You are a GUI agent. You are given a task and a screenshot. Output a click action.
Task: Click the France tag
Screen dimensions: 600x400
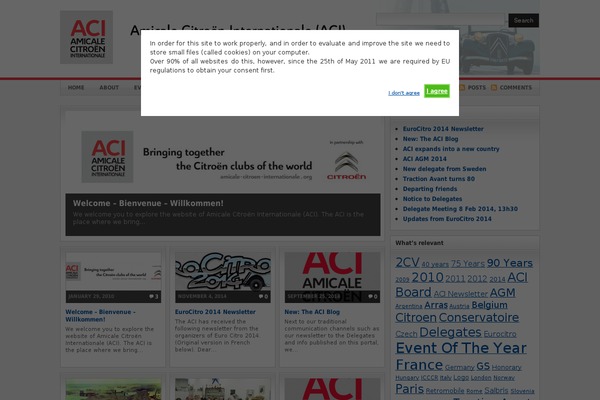tap(419, 365)
